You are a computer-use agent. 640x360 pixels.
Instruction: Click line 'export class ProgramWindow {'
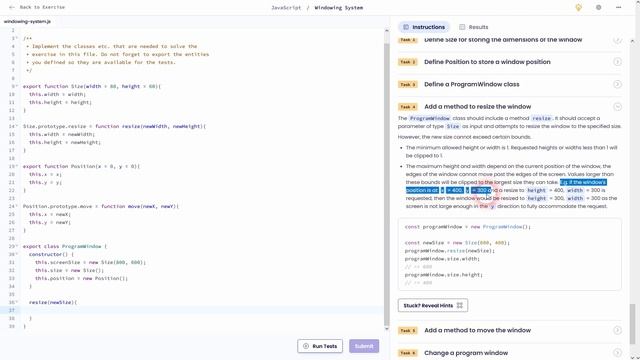64,246
